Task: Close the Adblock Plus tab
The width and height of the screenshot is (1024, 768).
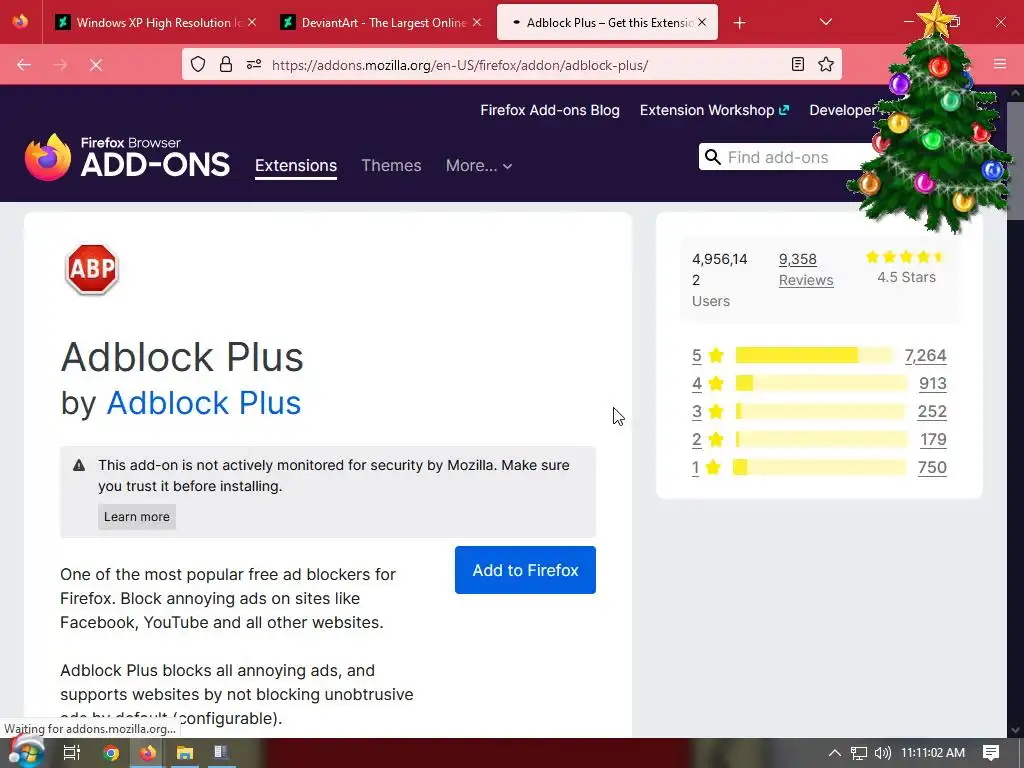Action: pyautogui.click(x=702, y=22)
